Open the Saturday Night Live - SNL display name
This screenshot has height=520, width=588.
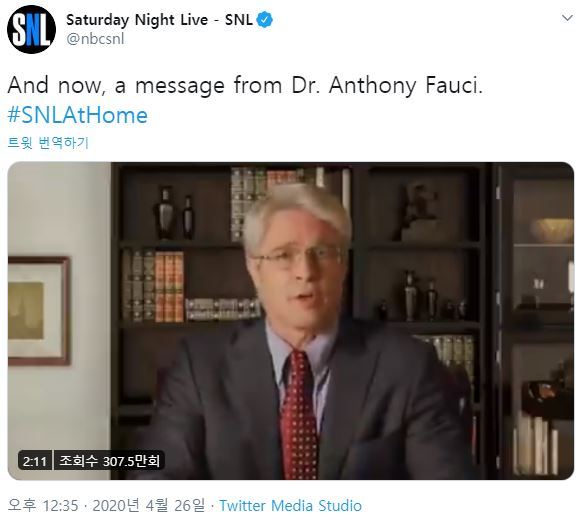coord(159,20)
